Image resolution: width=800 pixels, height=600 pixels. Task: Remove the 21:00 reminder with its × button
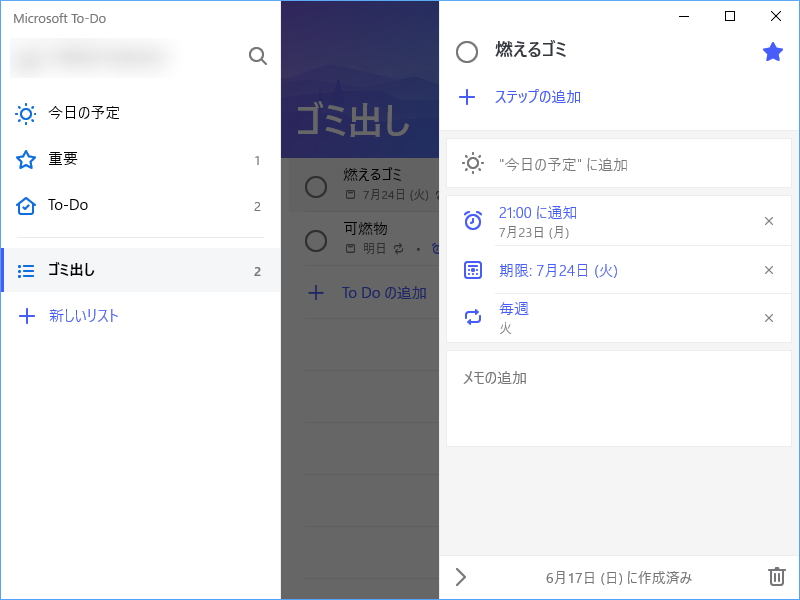[x=769, y=221]
